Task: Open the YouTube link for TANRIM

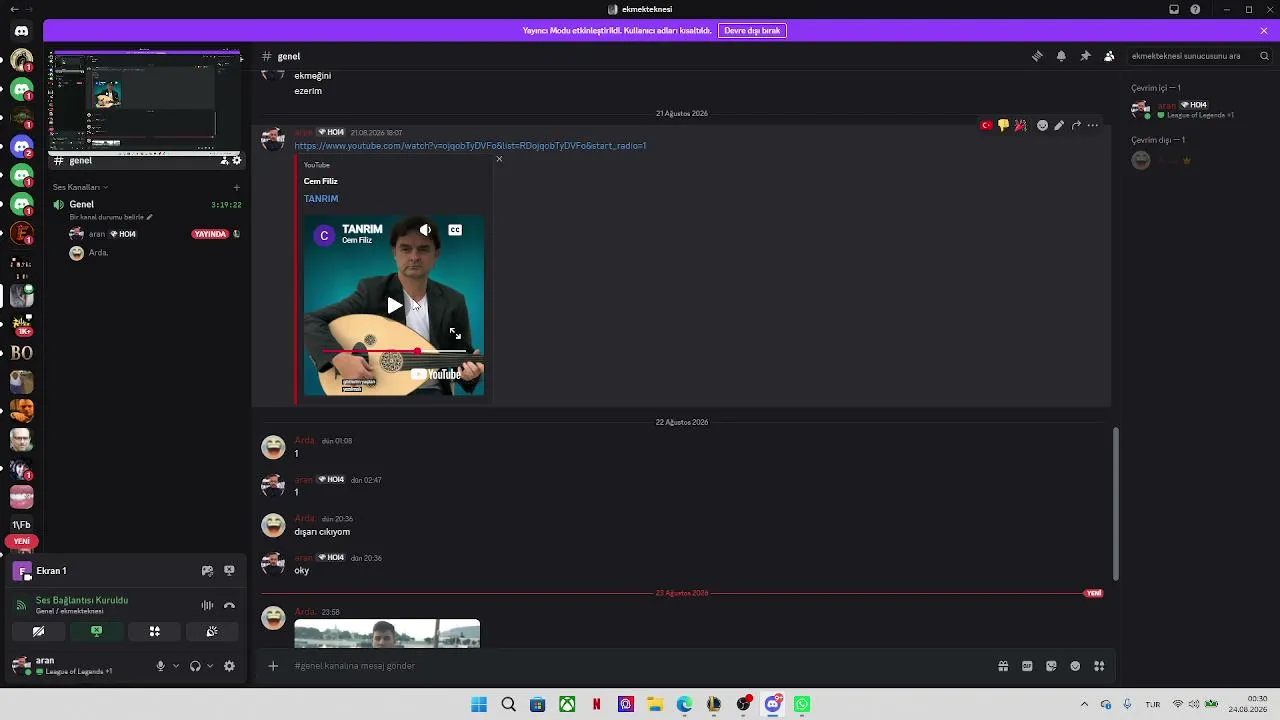Action: tap(470, 146)
